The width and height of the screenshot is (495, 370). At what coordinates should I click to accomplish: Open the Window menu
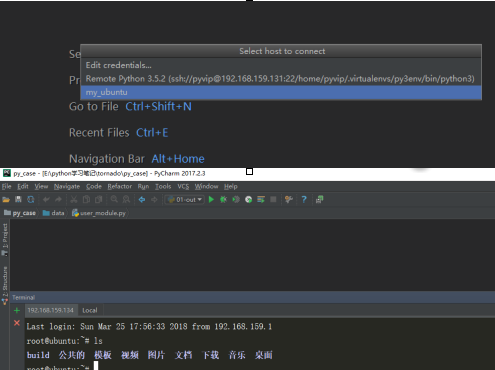tap(206, 186)
